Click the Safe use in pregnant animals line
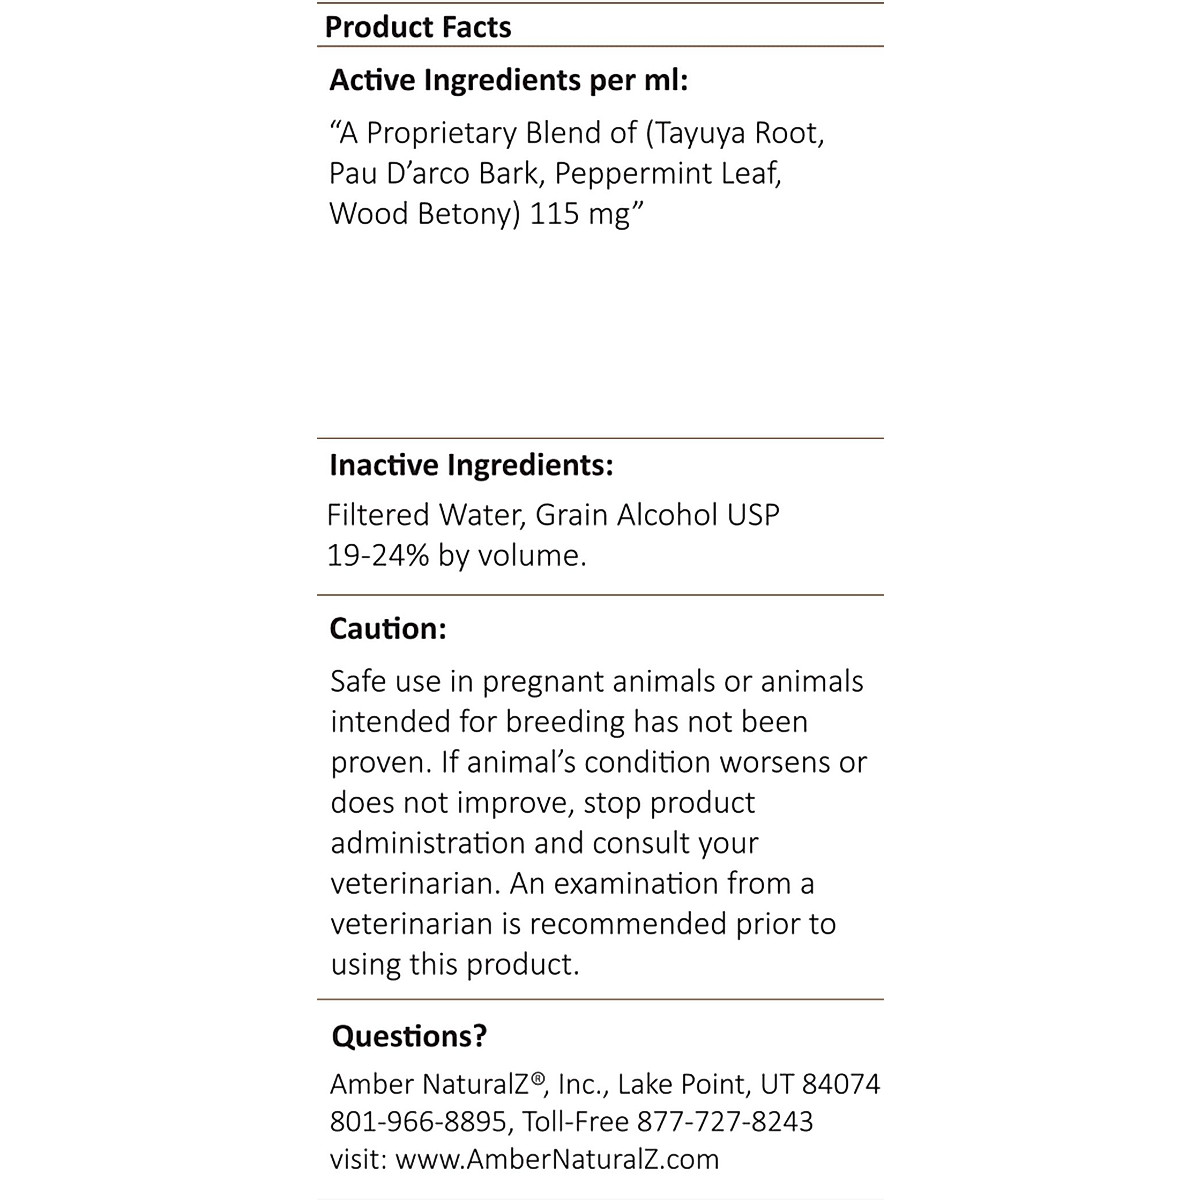Viewport: 1200px width, 1200px height. tap(596, 682)
